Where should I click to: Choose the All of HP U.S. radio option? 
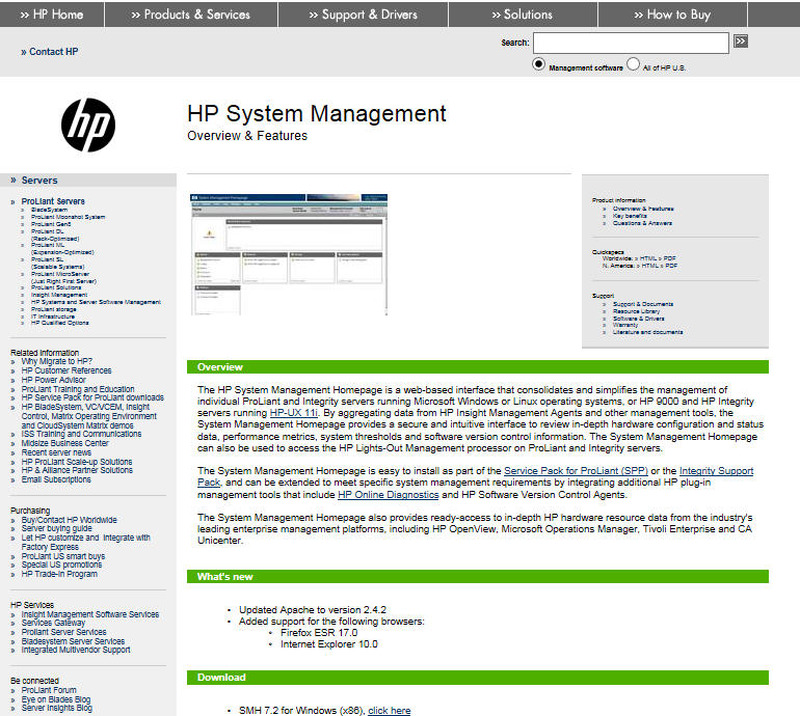[633, 64]
